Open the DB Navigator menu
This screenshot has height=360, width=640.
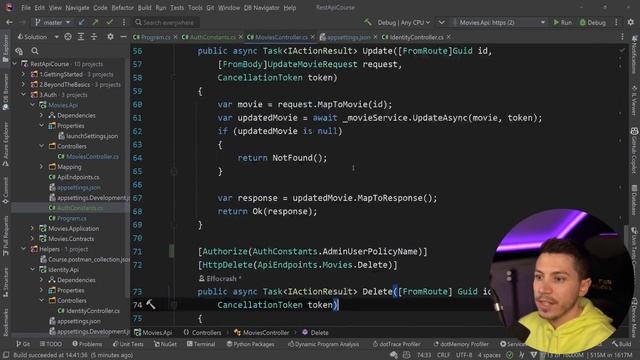pyautogui.click(x=261, y=7)
